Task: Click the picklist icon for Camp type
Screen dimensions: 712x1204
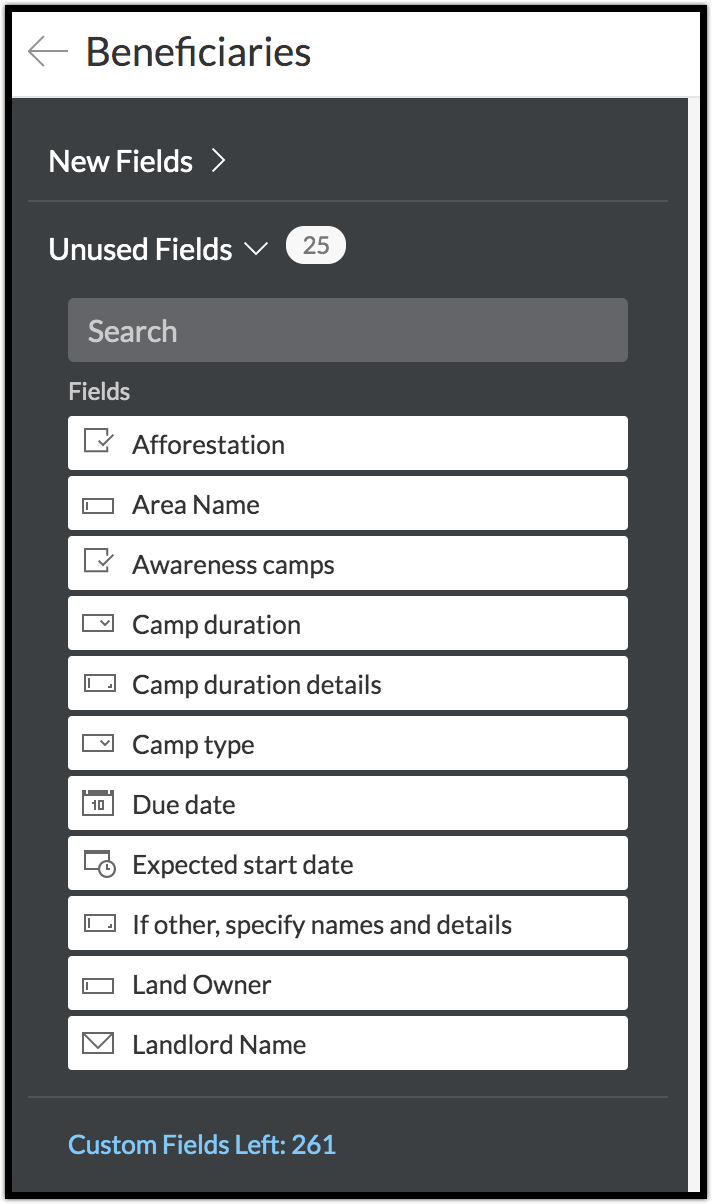Action: 98,744
